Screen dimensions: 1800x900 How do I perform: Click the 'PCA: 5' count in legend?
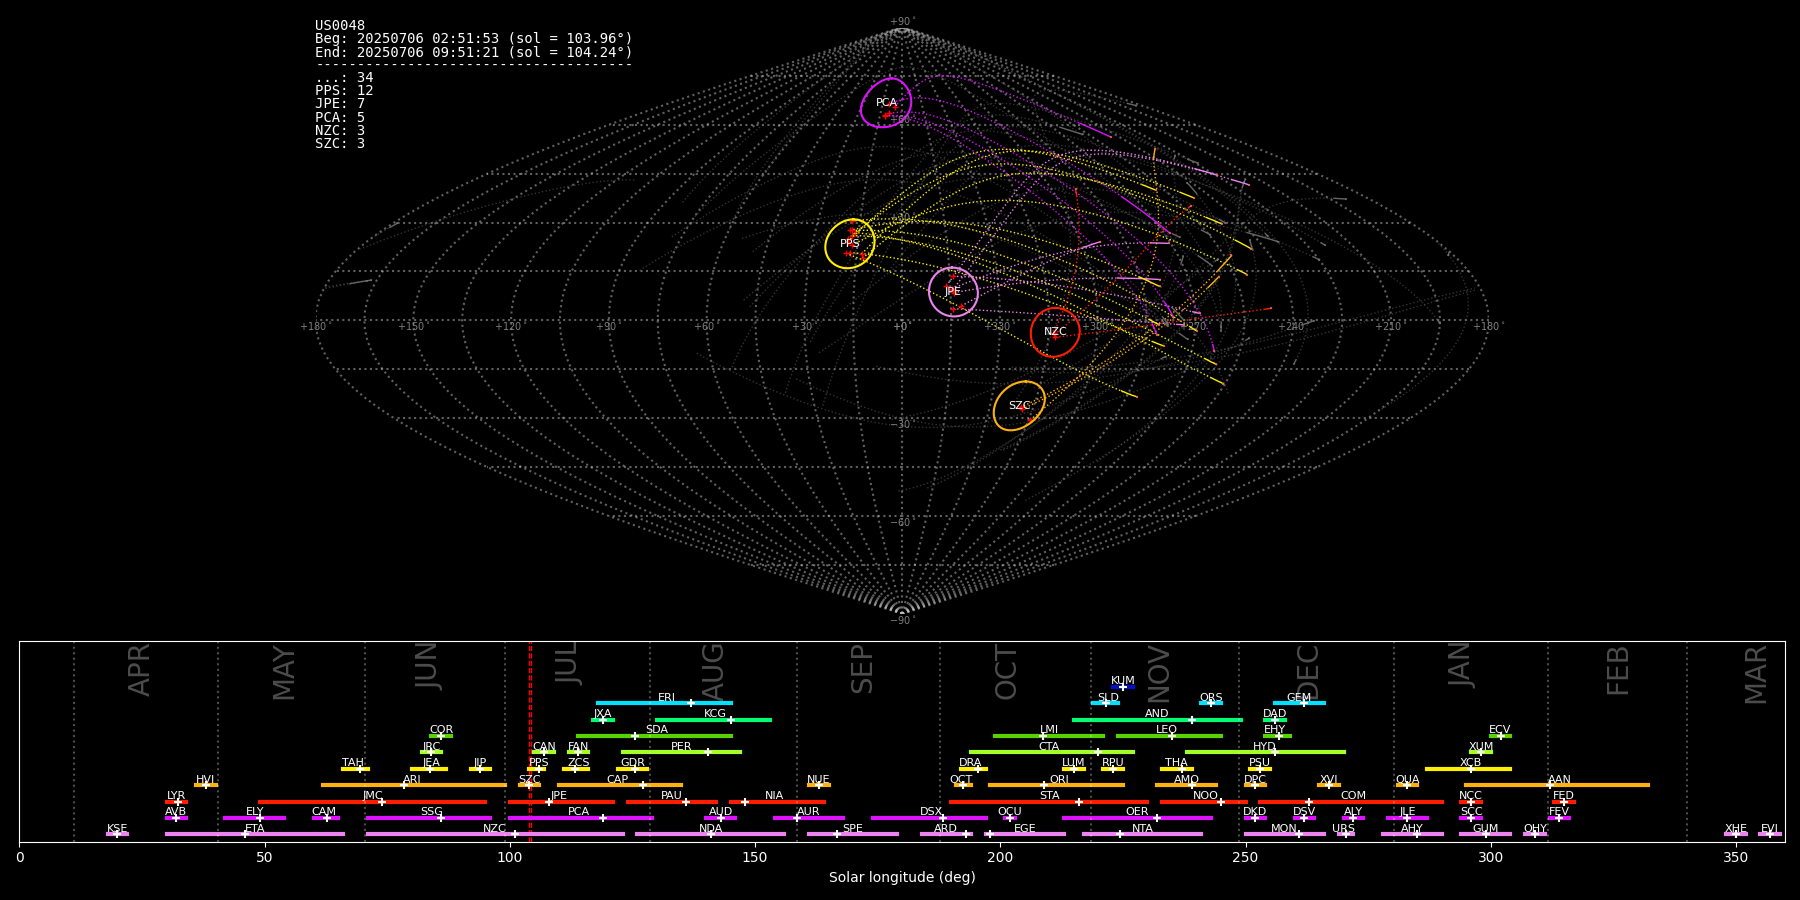[340, 117]
